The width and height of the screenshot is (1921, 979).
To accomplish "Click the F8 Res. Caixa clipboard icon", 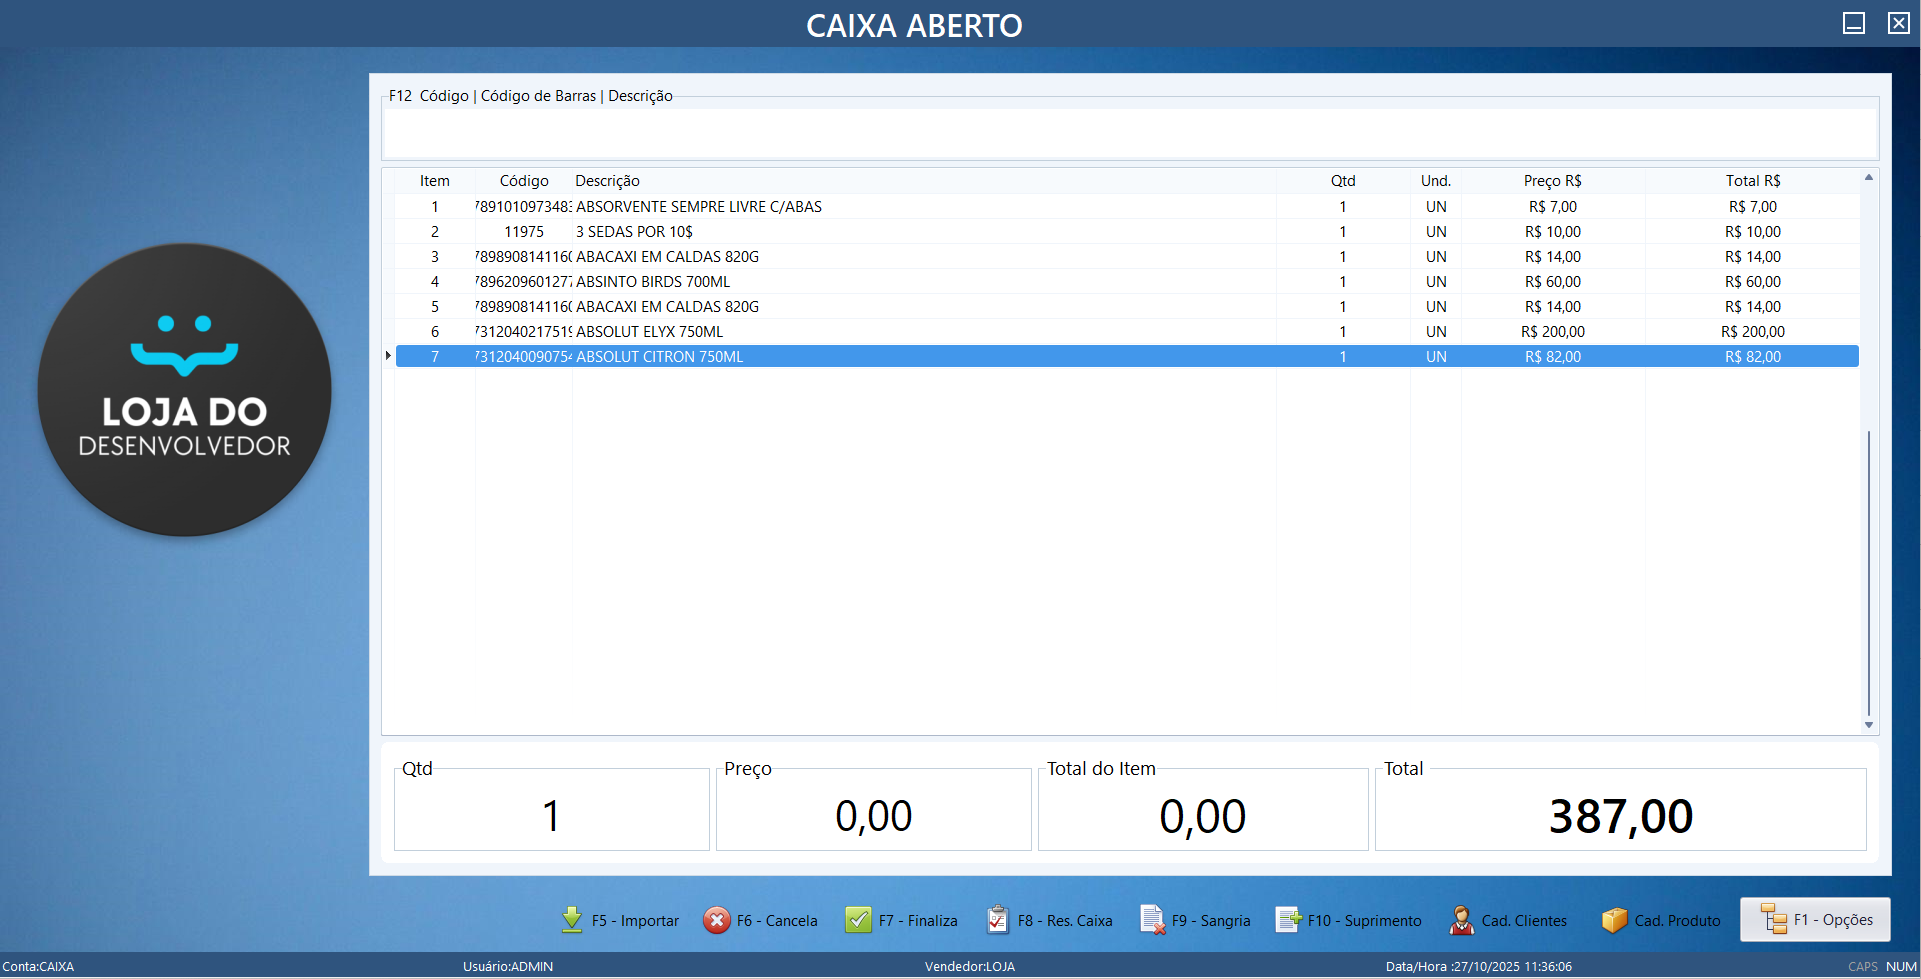I will coord(997,920).
